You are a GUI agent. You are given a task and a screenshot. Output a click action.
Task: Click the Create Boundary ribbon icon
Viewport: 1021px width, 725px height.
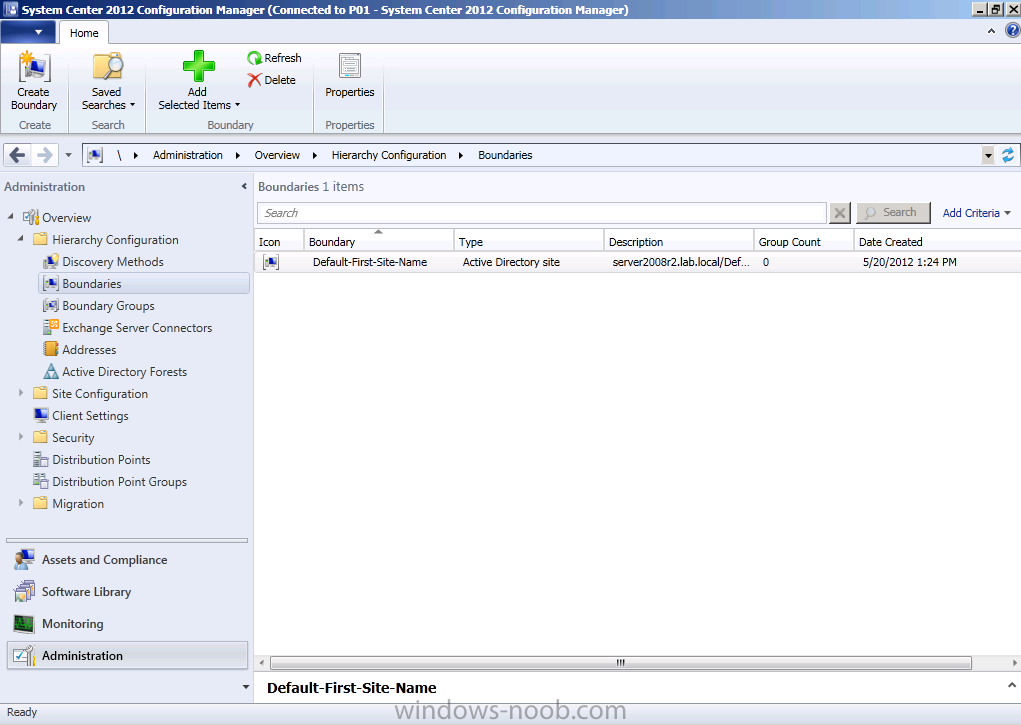pyautogui.click(x=34, y=81)
